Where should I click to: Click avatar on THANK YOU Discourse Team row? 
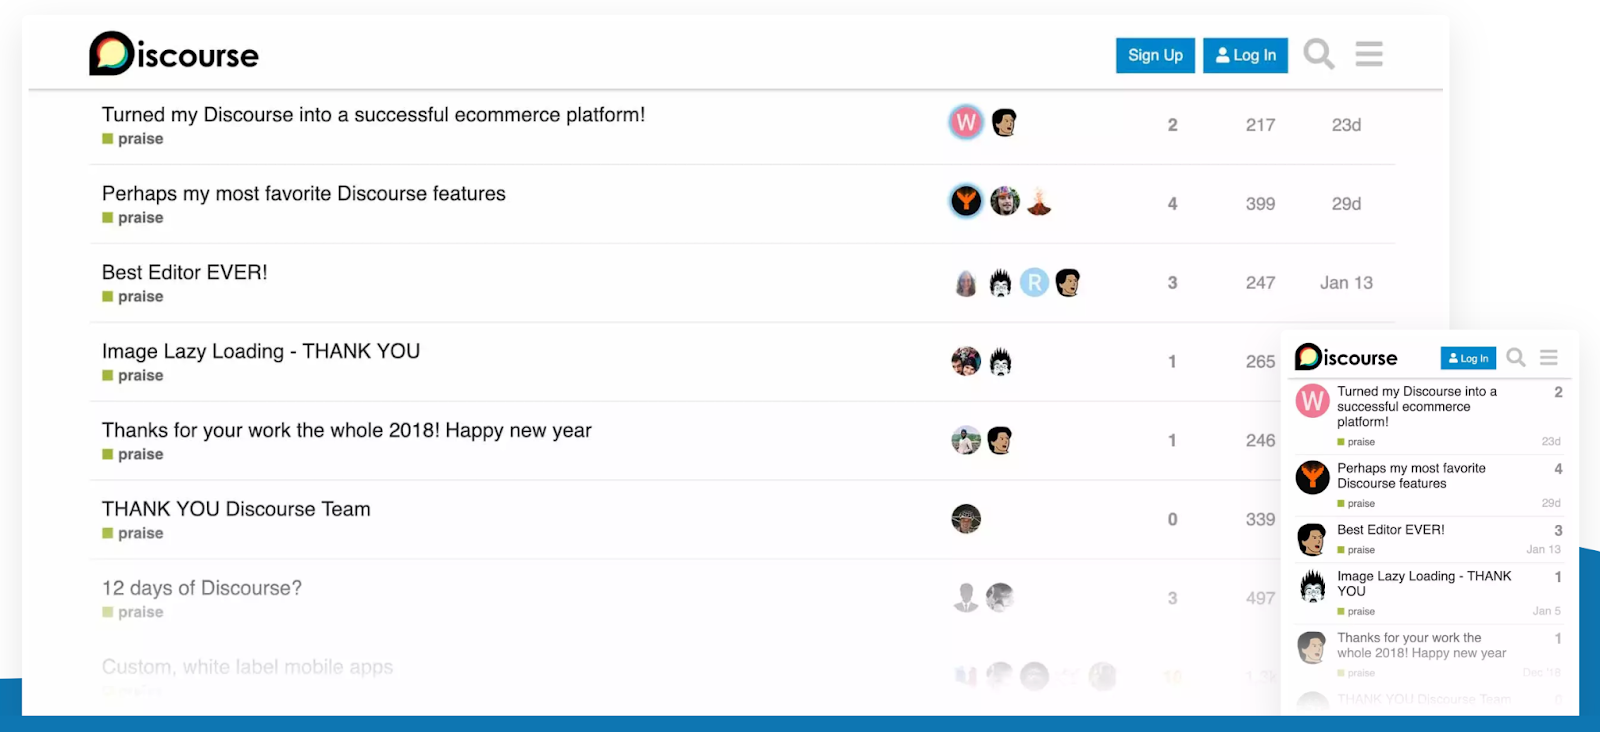[x=966, y=519]
